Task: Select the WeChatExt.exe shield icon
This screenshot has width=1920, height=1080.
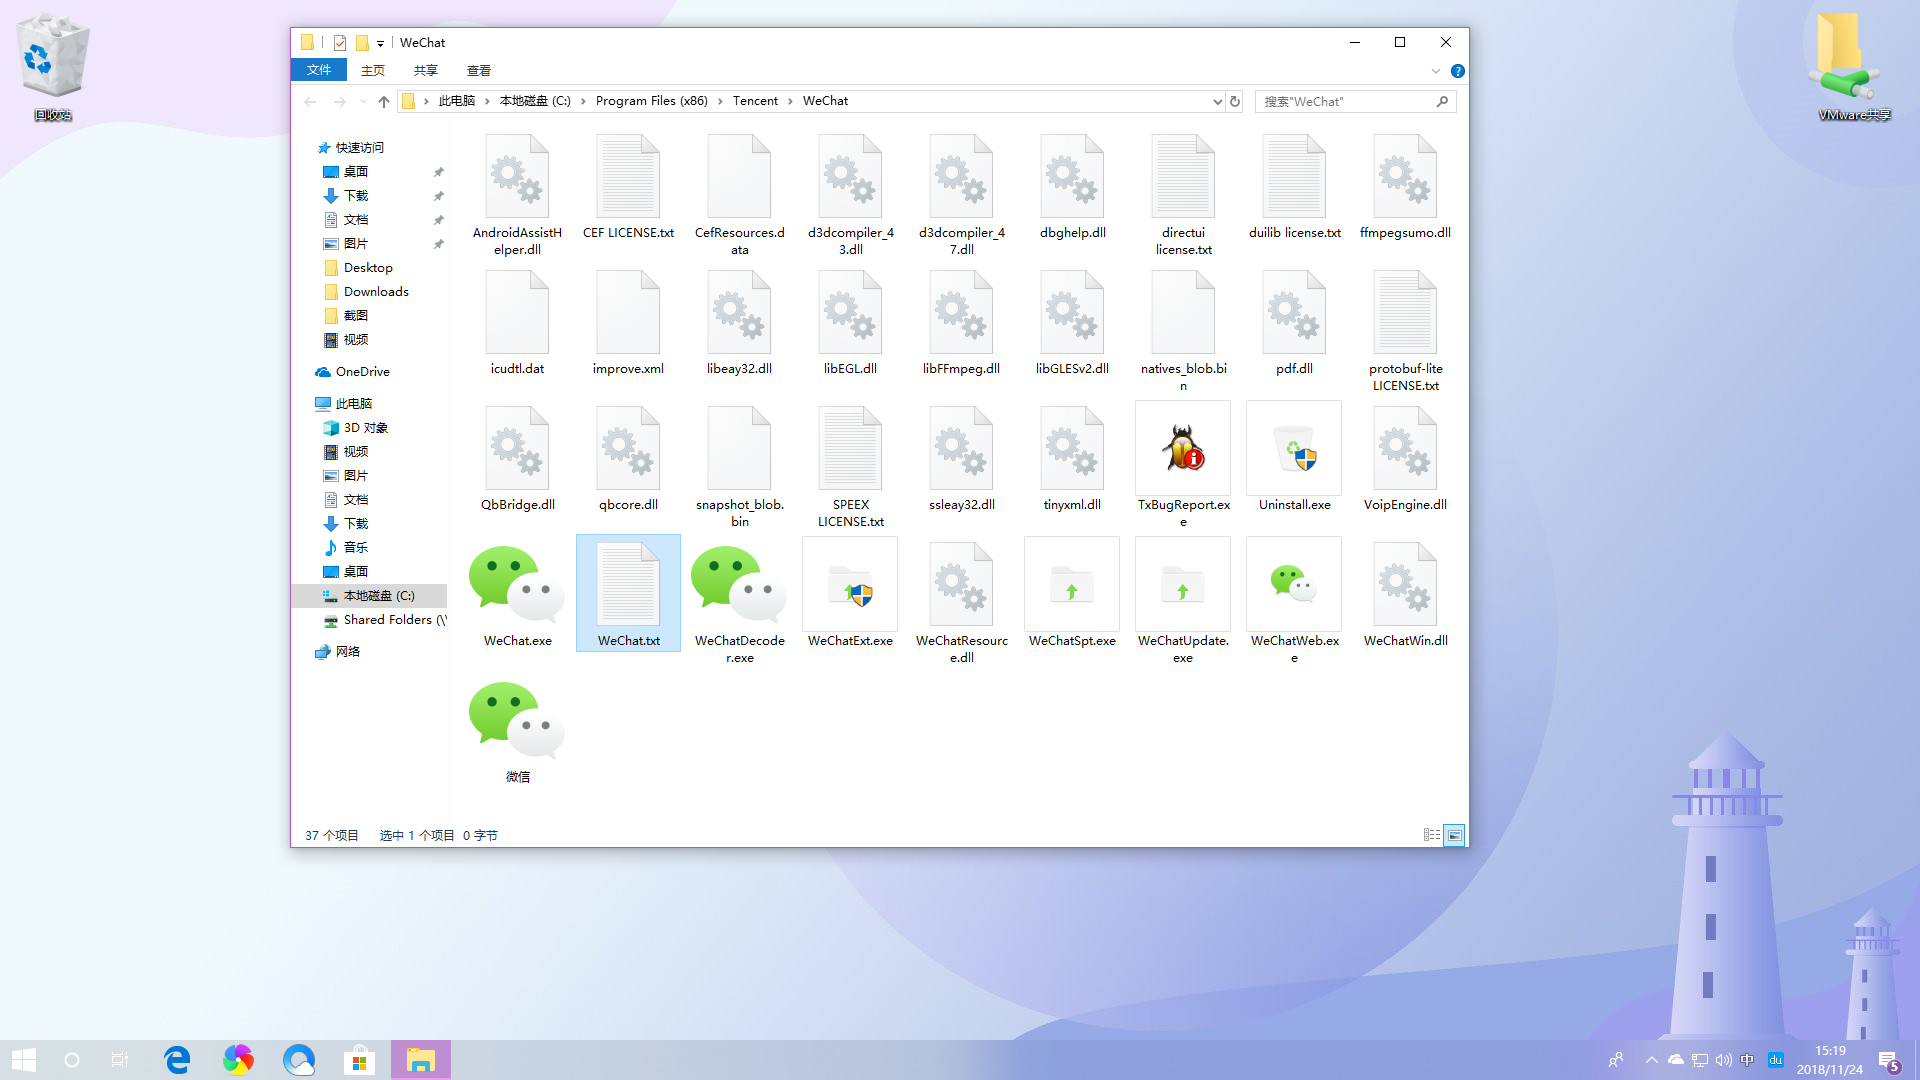Action: pos(850,585)
